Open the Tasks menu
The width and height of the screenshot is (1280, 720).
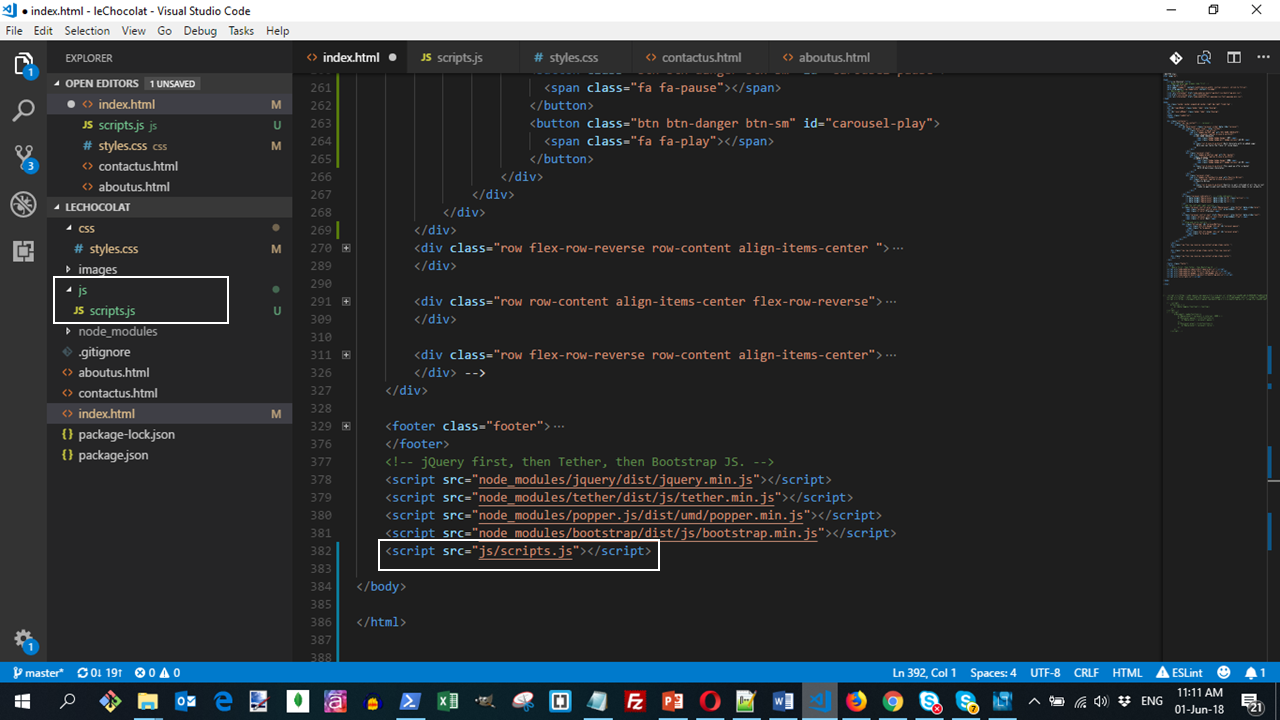pyautogui.click(x=241, y=31)
